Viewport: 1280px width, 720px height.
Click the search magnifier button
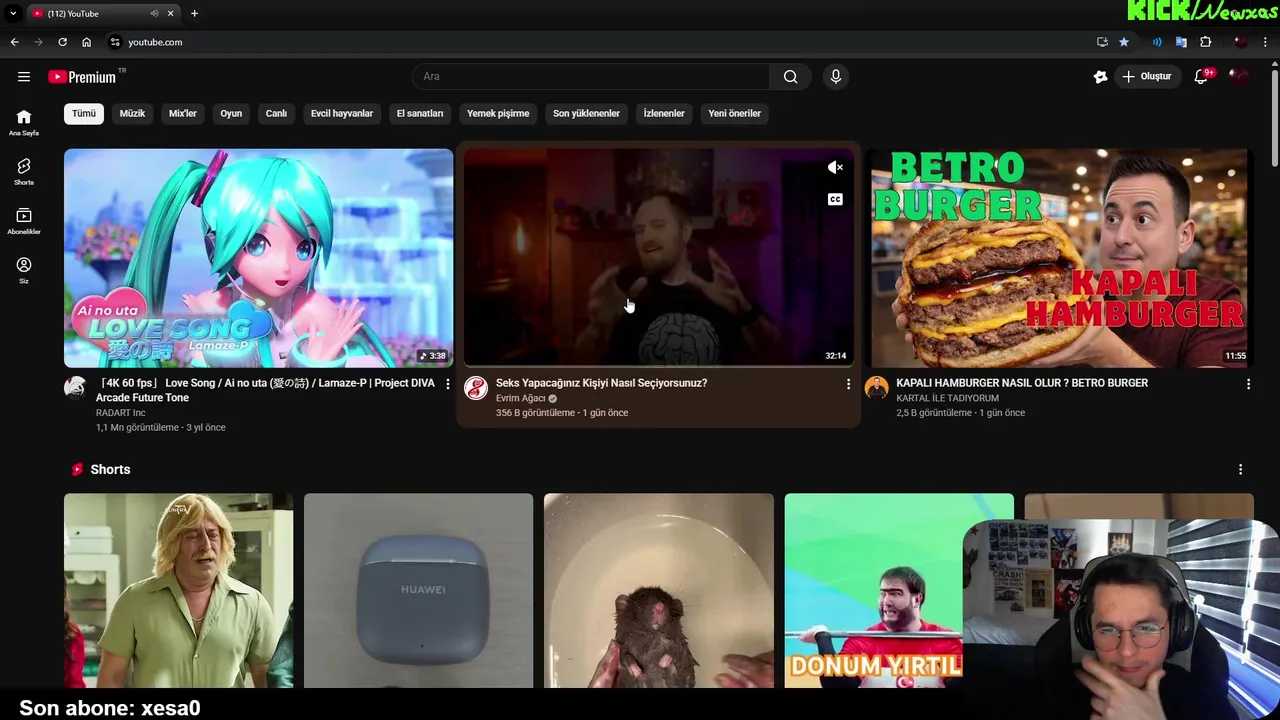click(x=790, y=77)
